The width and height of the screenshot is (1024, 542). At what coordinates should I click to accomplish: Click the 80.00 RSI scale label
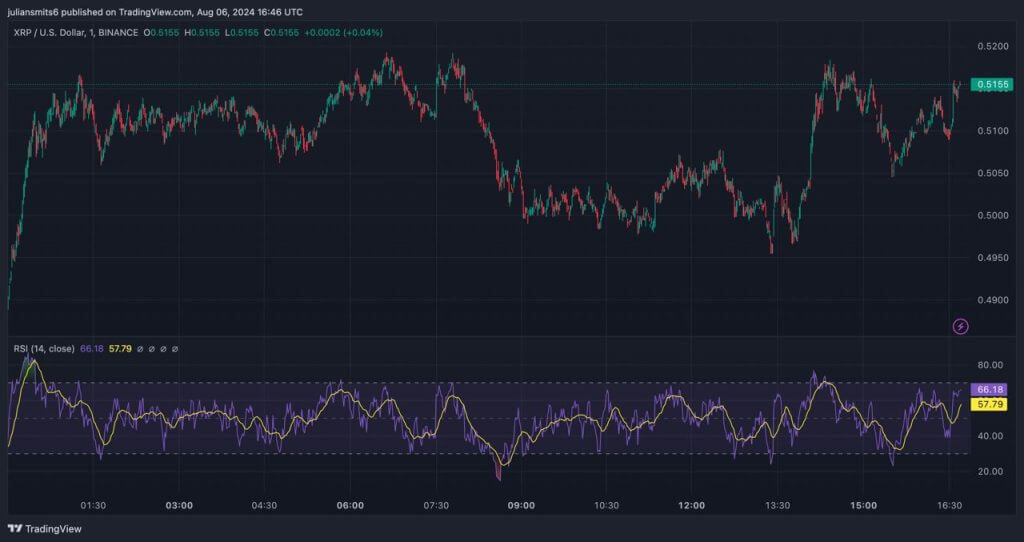click(x=989, y=365)
